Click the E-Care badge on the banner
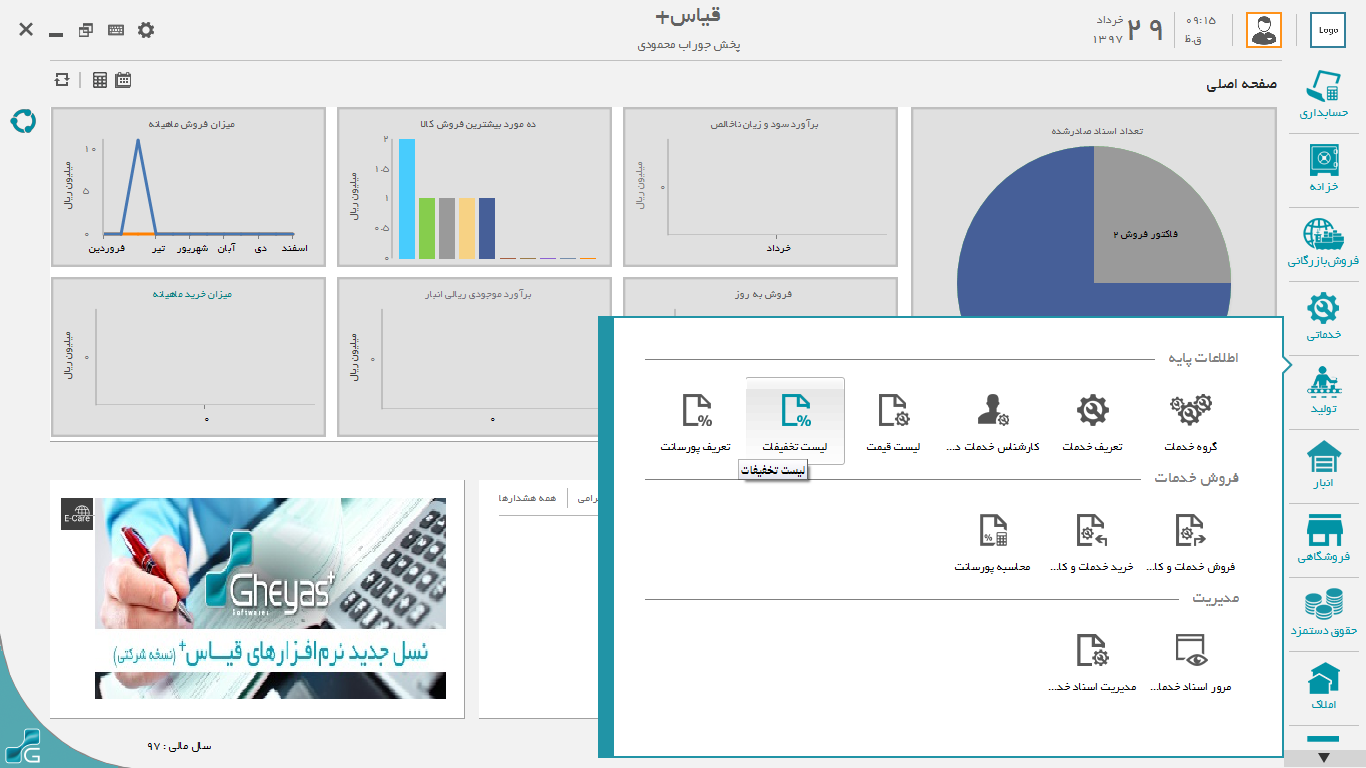Screen dimensions: 1366x768 (x=77, y=514)
